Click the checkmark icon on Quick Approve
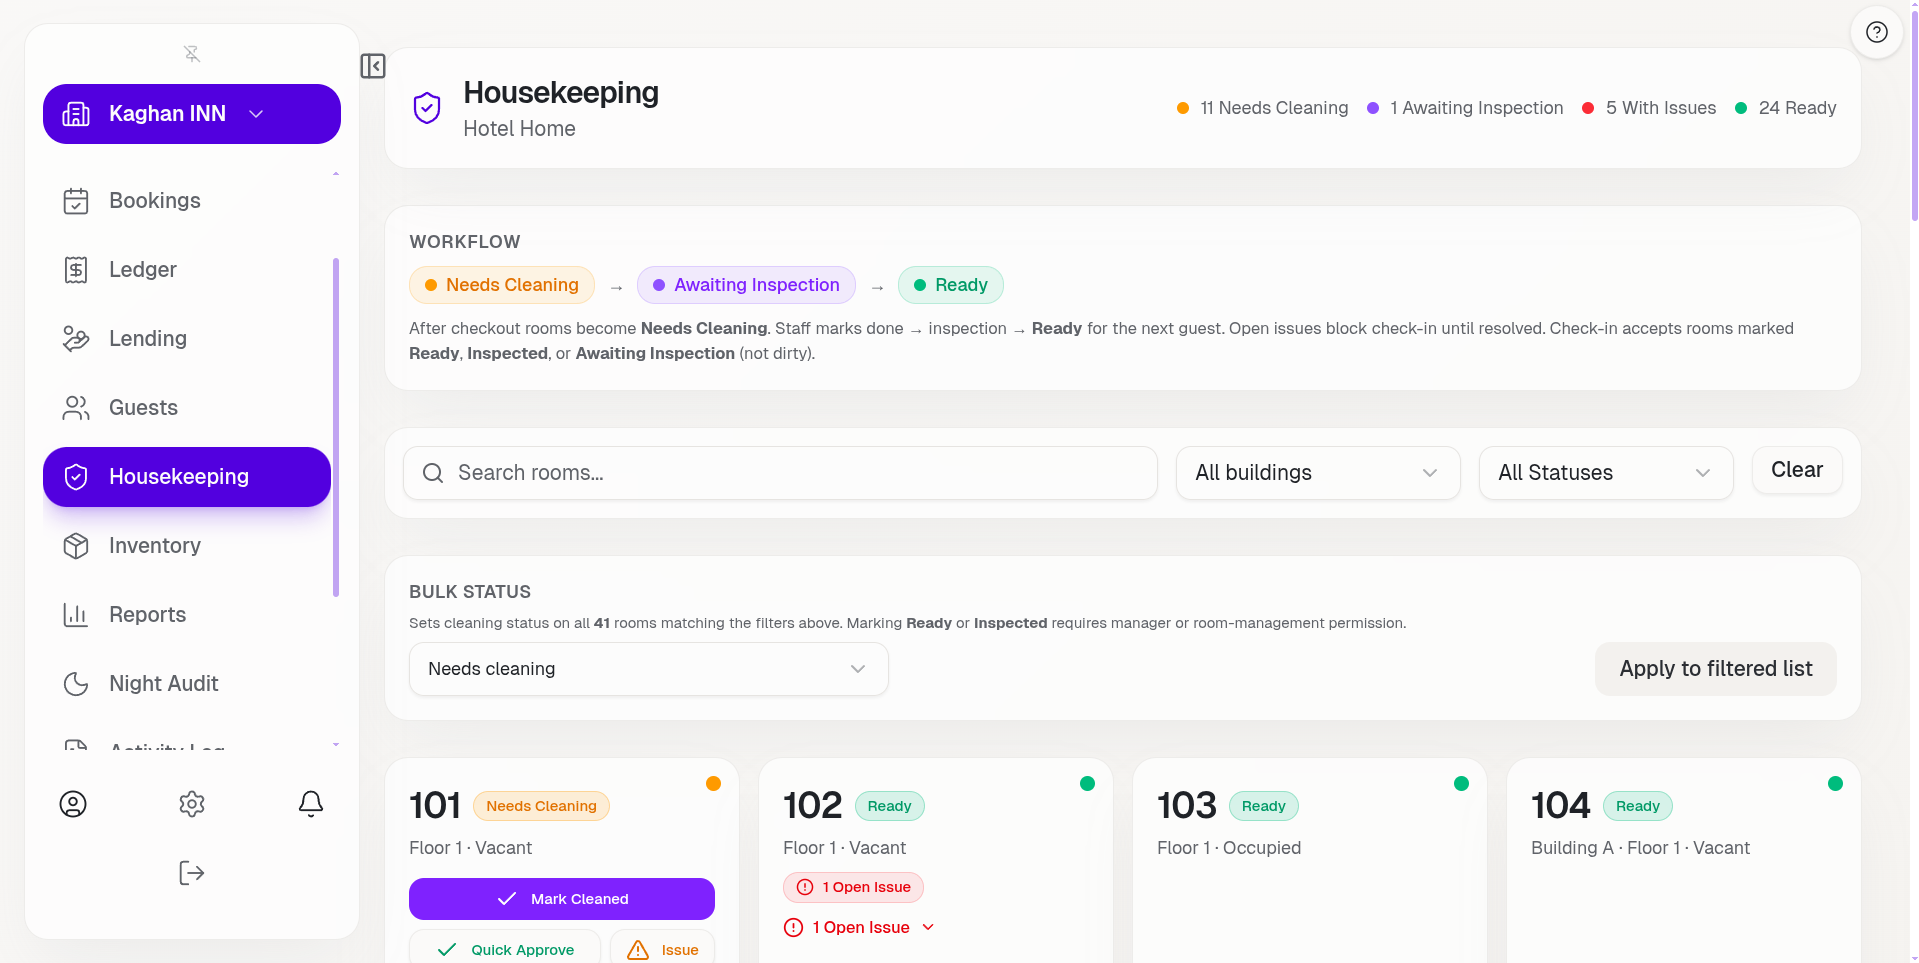Screen dimensions: 1919x963 [447, 950]
